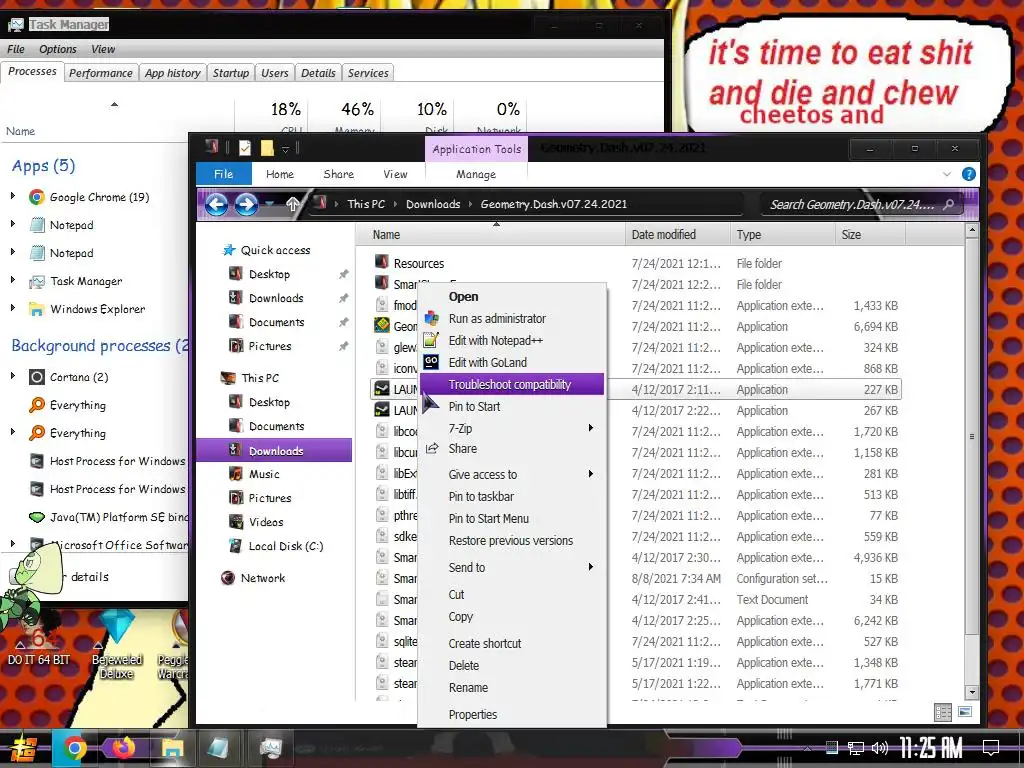
Task: Click the Back arrow in Explorer
Action: coord(216,204)
